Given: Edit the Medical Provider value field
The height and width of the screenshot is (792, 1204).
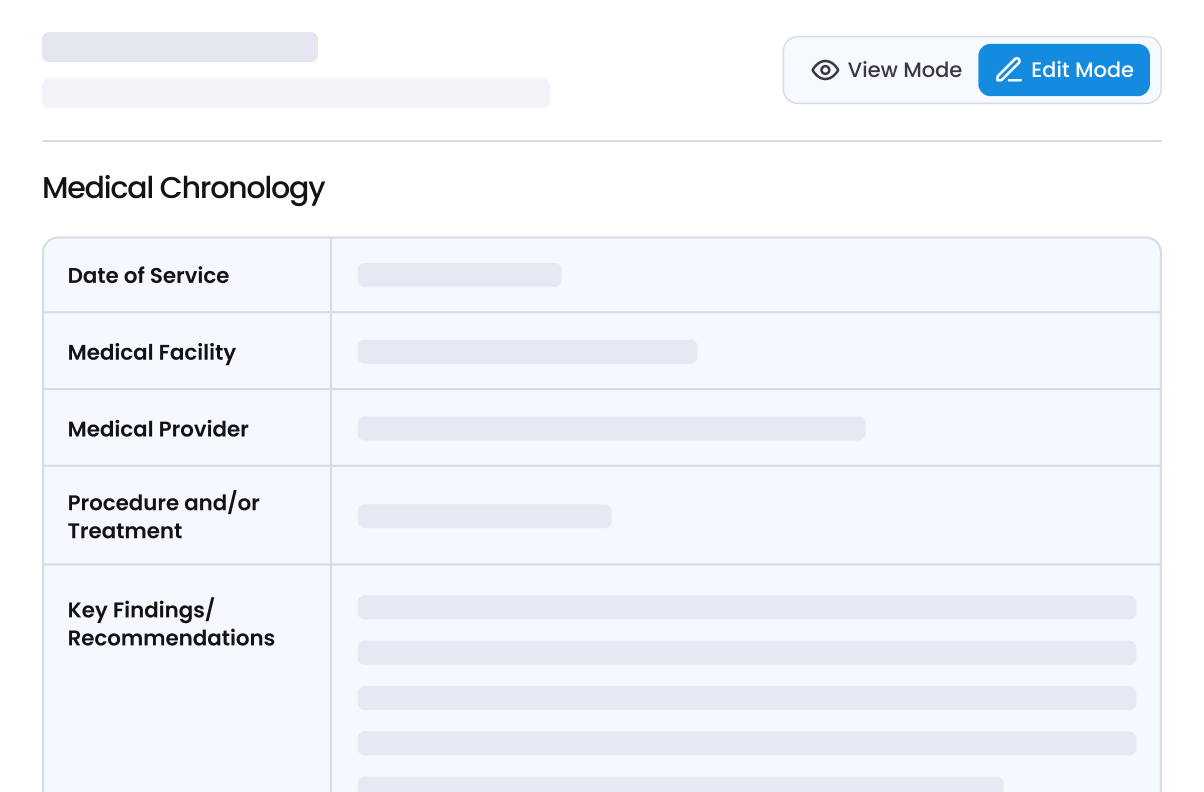Looking at the screenshot, I should 611,429.
